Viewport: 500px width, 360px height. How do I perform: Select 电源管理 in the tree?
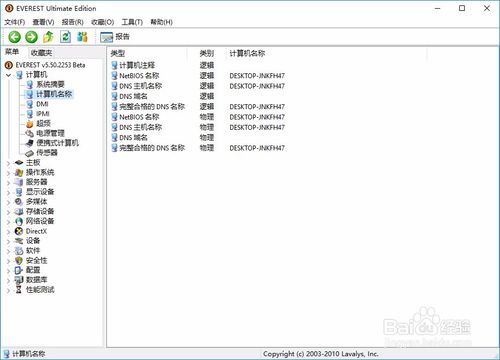[50, 133]
